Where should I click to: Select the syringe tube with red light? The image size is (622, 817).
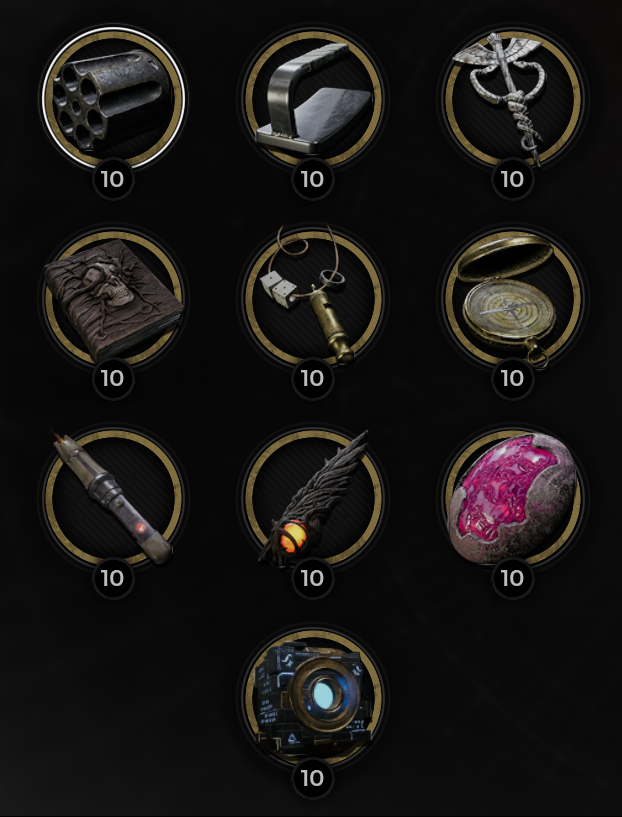point(114,497)
